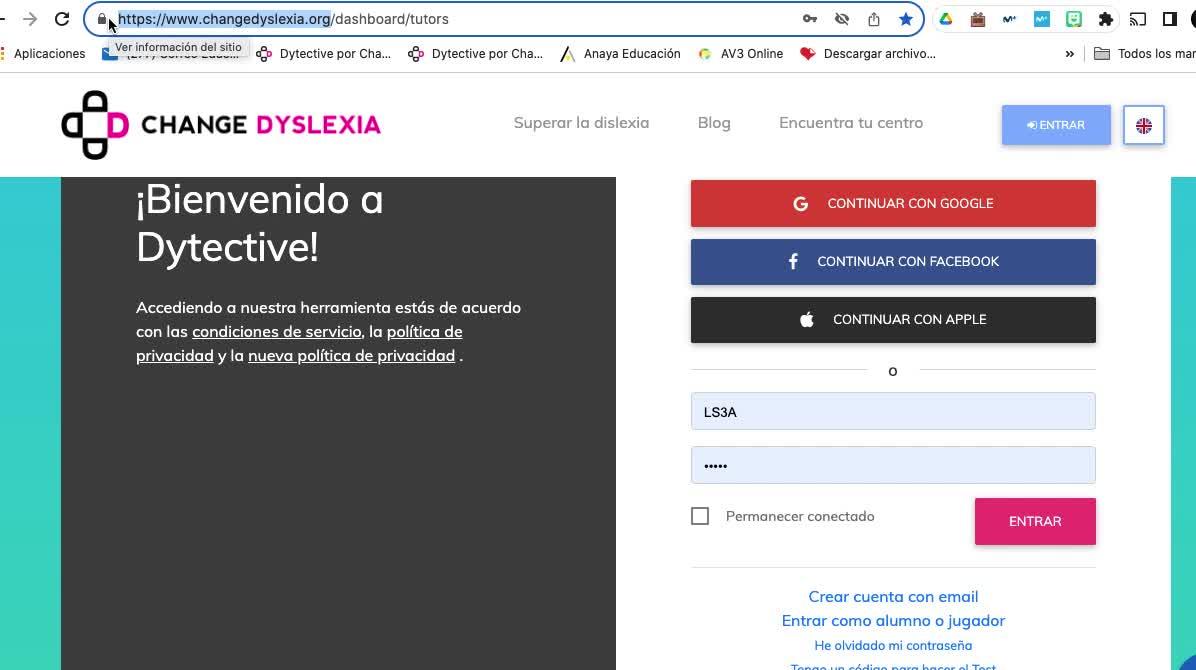Click the briefcase extension icon
The image size is (1196, 670).
978,19
